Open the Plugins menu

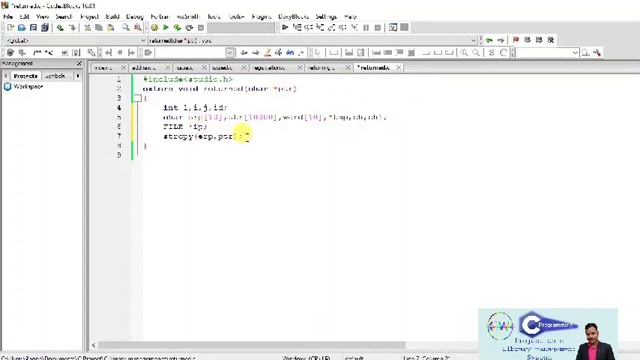(x=261, y=17)
